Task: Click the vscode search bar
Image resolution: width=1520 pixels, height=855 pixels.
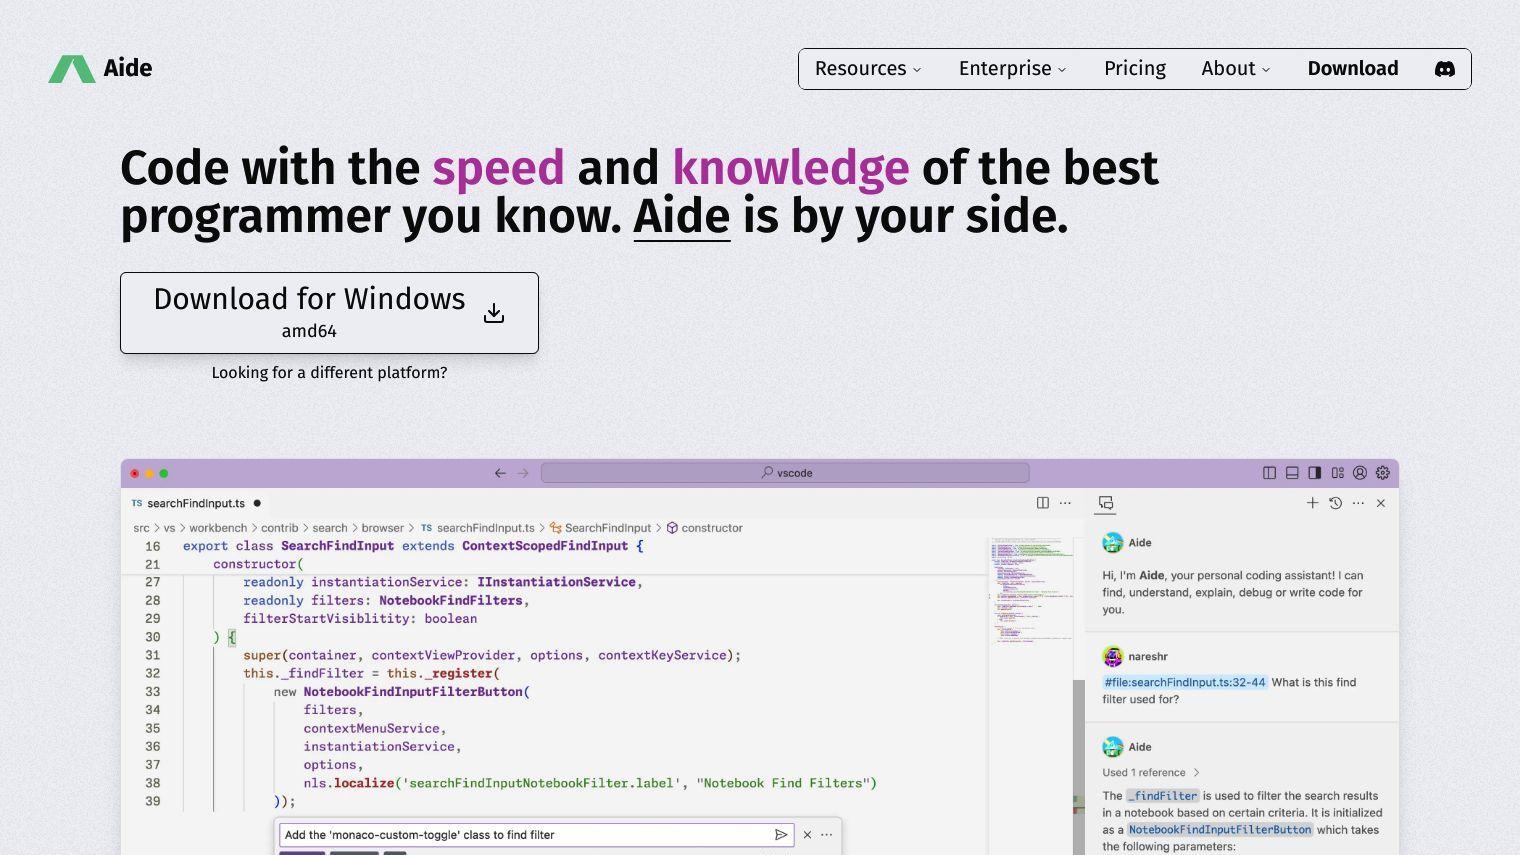Action: (x=785, y=473)
